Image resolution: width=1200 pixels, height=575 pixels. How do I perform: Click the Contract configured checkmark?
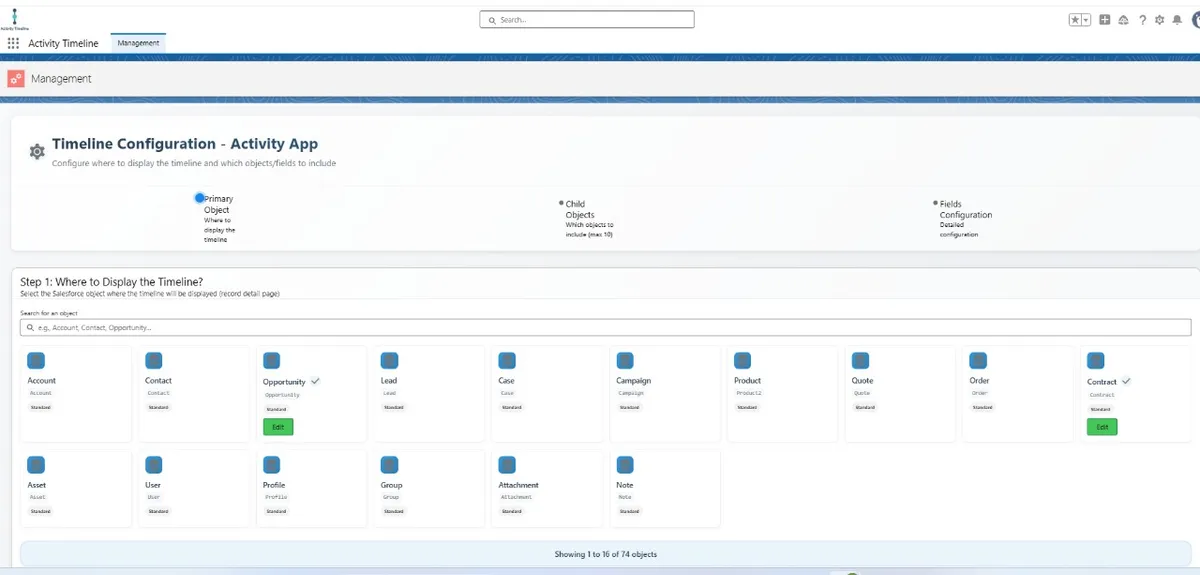1126,381
